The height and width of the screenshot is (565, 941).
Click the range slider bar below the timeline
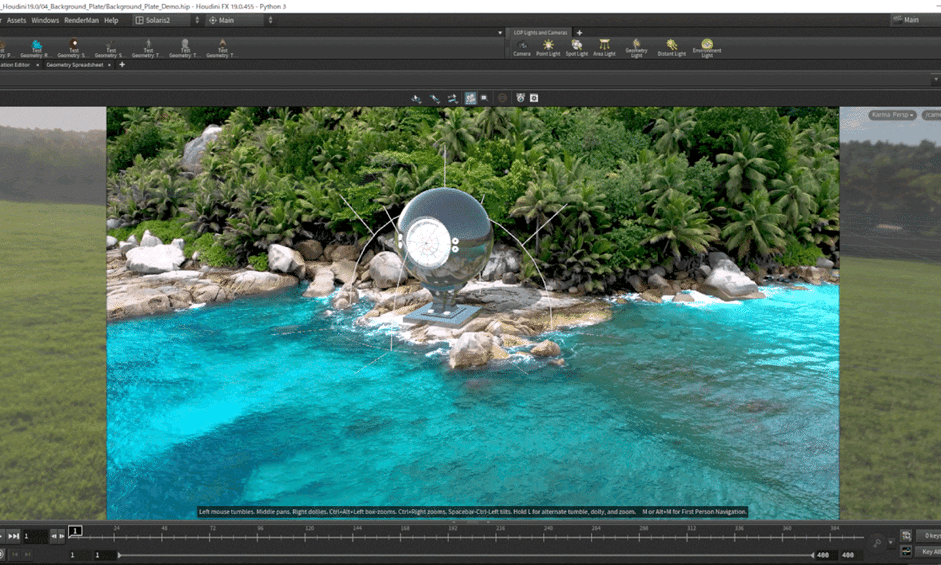pos(466,555)
